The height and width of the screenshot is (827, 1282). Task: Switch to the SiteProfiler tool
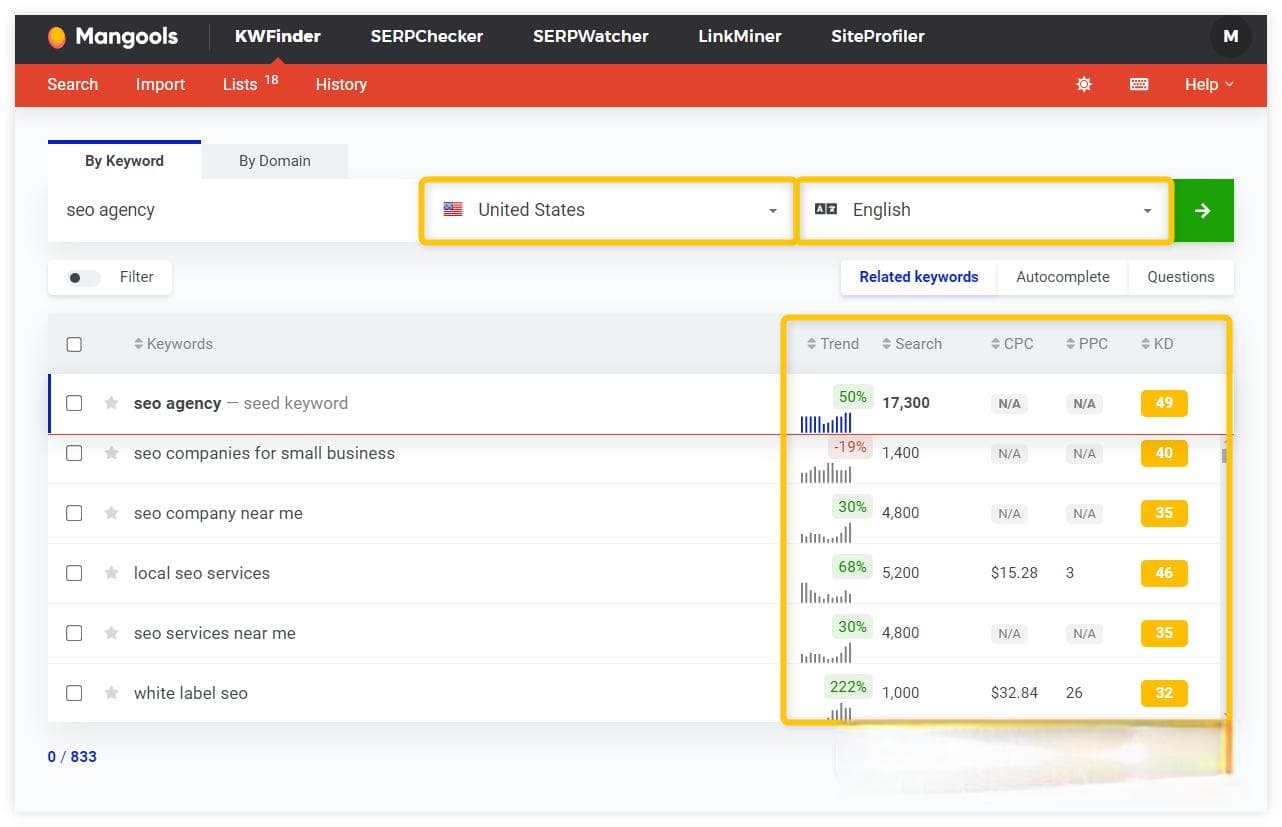877,37
